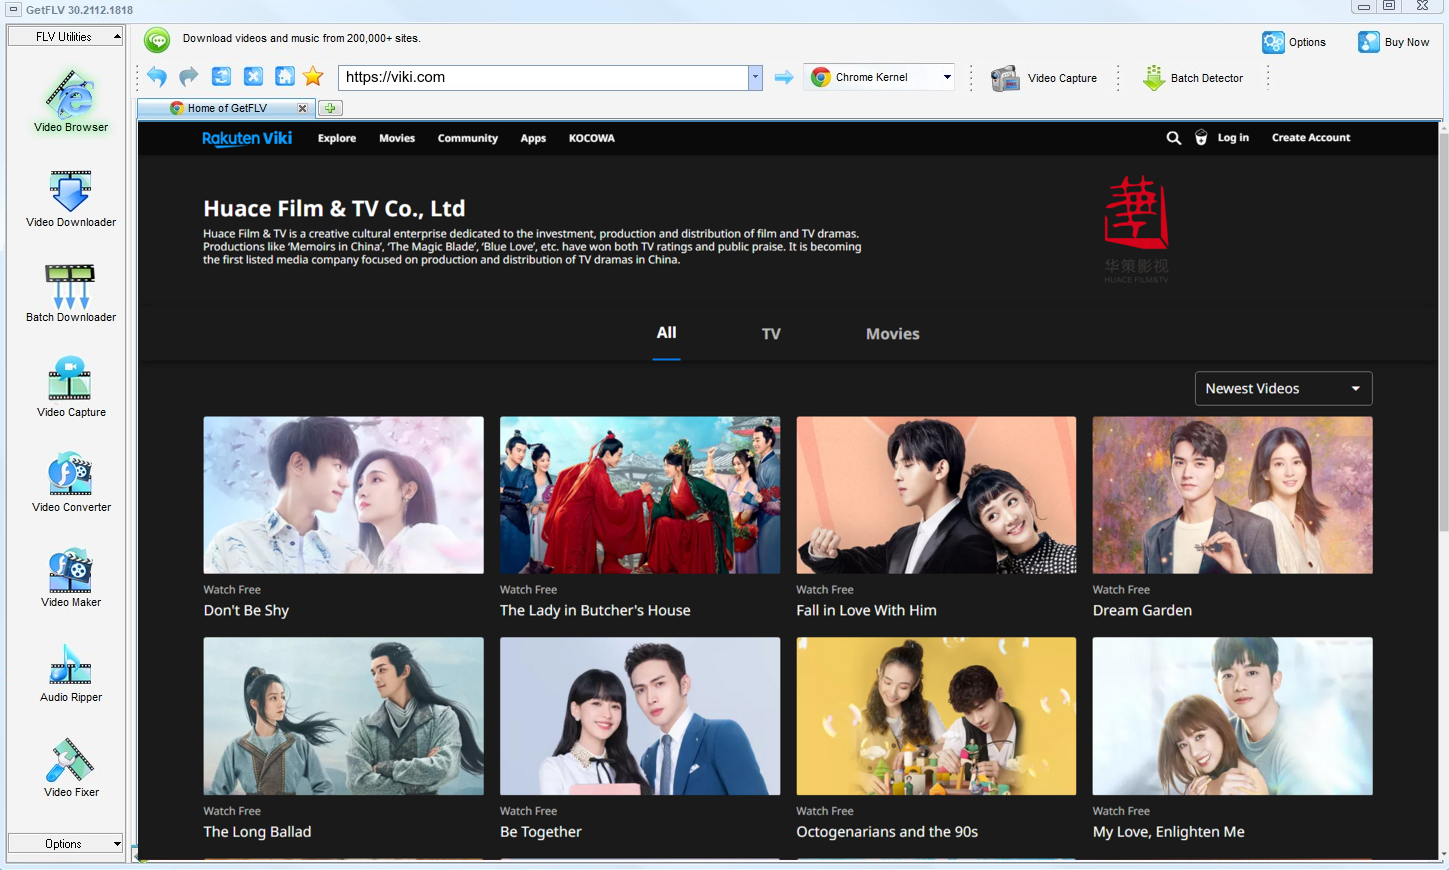The width and height of the screenshot is (1449, 870).
Task: Open the URL history dropdown arrow
Action: tap(755, 77)
